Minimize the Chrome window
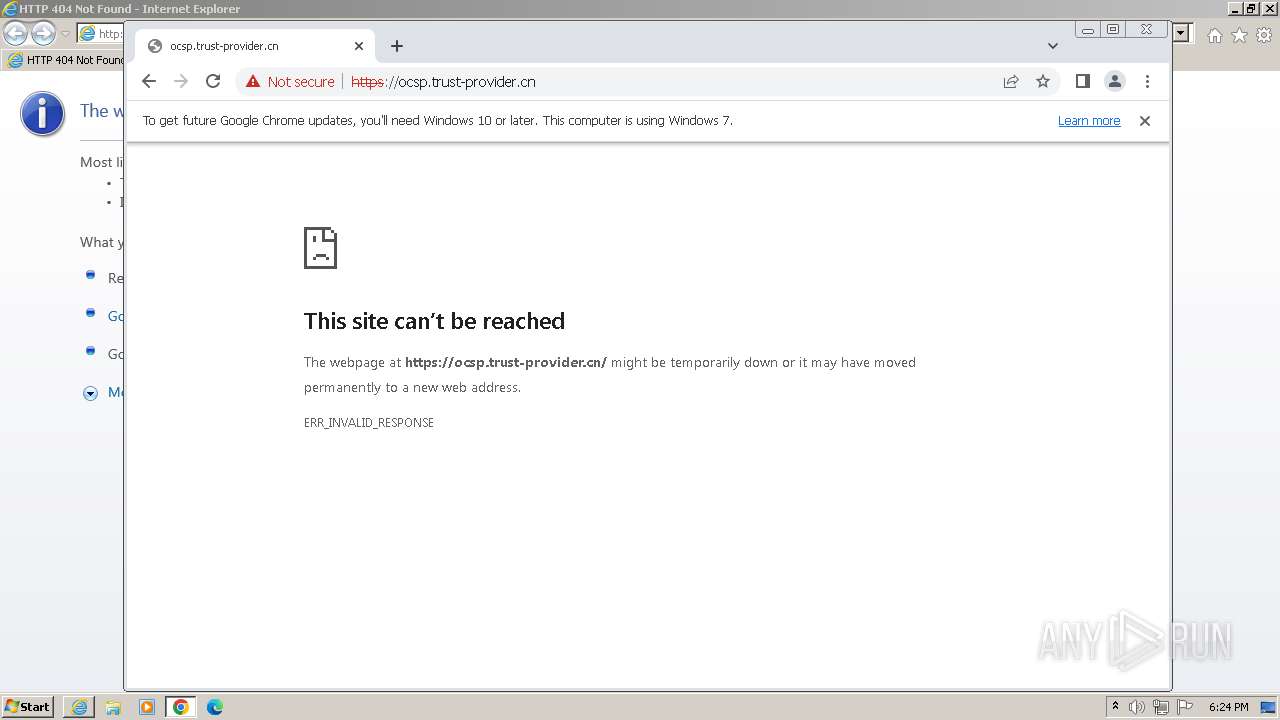The width and height of the screenshot is (1280, 720). [x=1088, y=30]
